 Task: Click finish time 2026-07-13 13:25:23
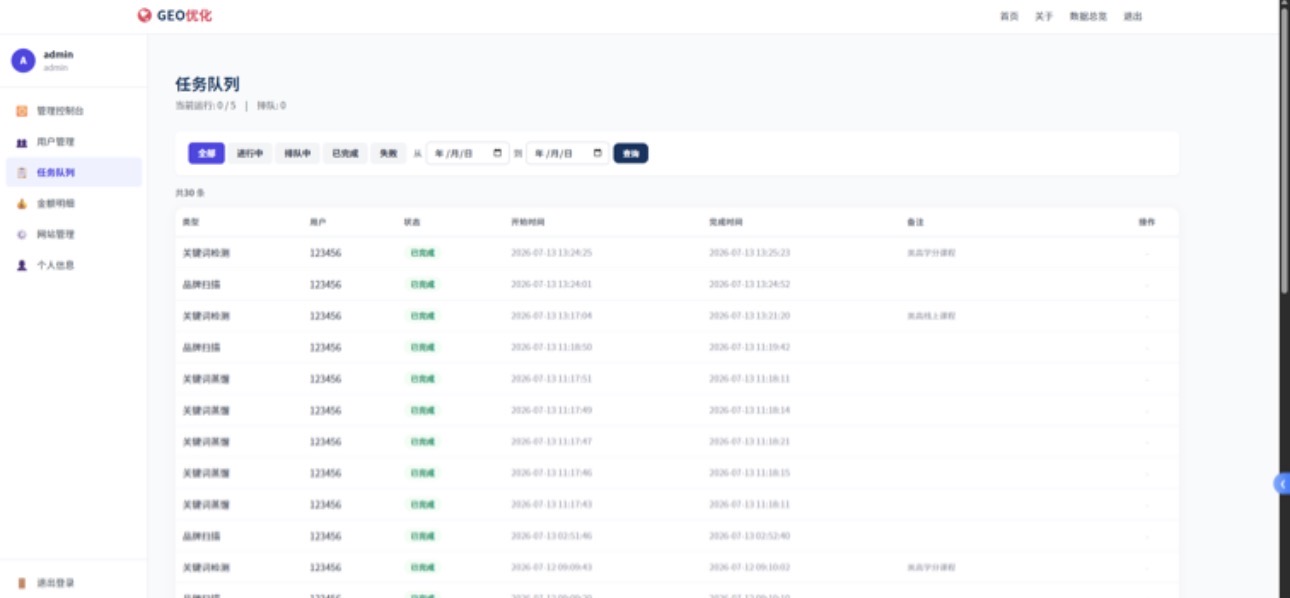coord(749,253)
